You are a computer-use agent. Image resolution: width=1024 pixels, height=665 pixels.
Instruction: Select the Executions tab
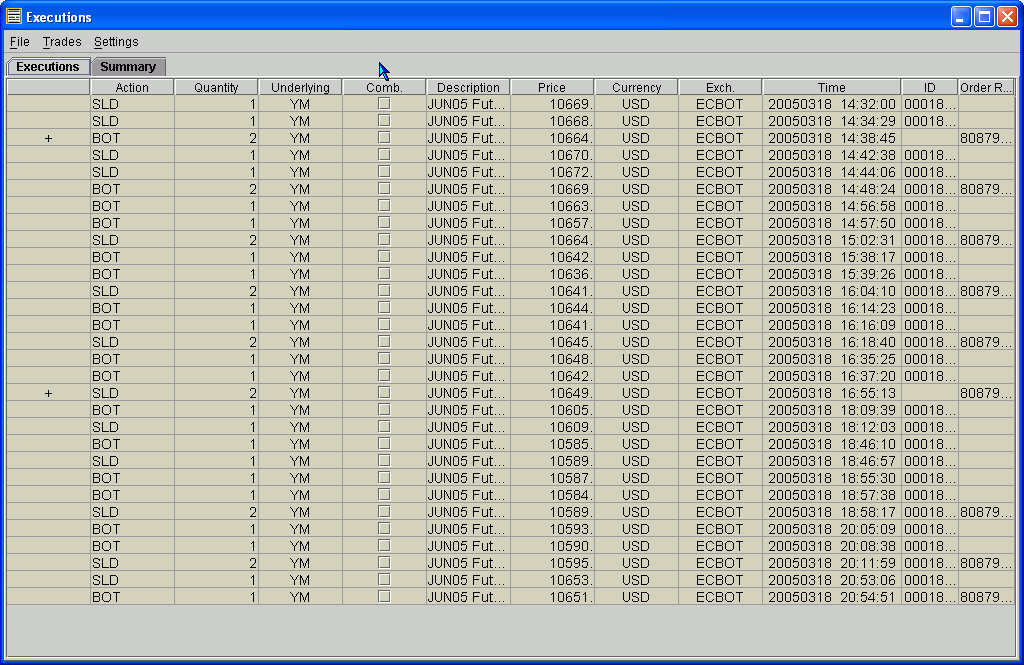click(48, 67)
